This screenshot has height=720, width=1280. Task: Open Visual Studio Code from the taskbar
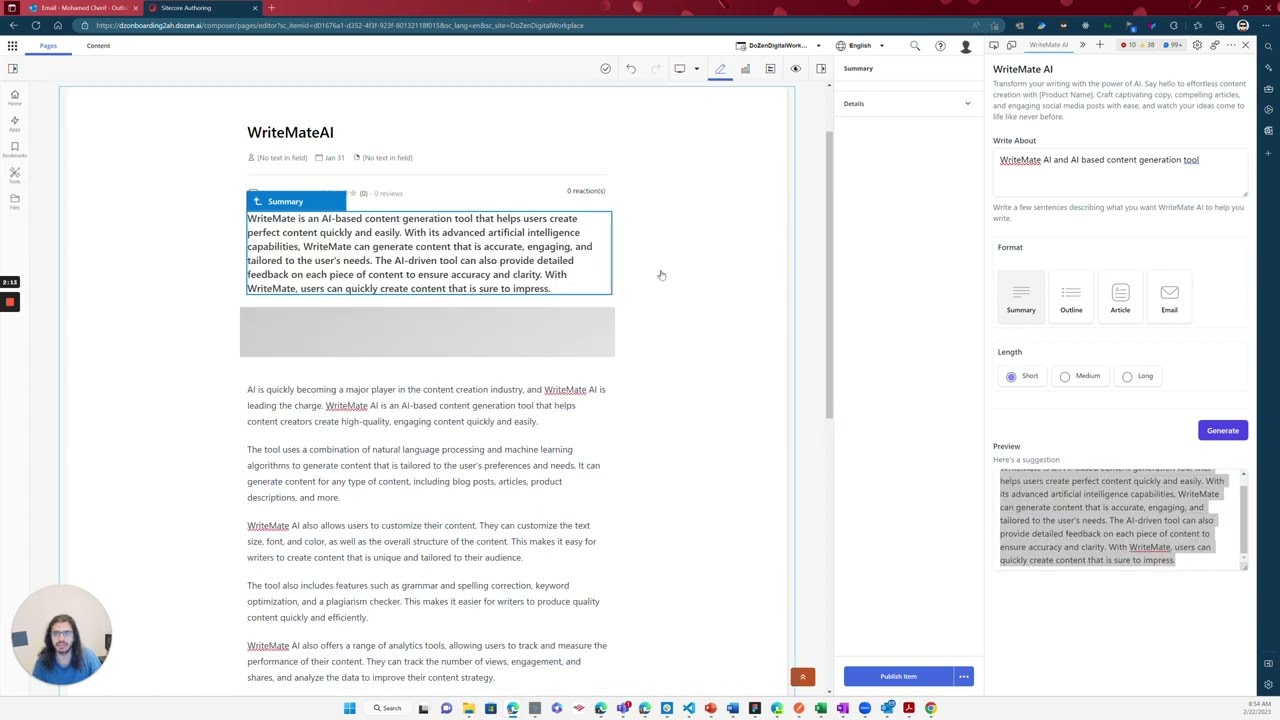click(x=689, y=708)
